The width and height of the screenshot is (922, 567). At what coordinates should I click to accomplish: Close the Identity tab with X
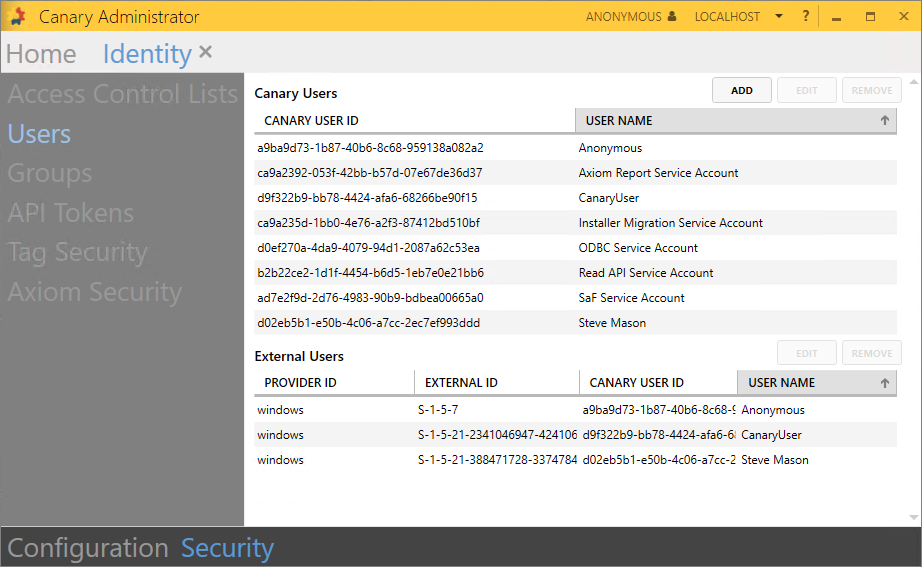pos(205,52)
